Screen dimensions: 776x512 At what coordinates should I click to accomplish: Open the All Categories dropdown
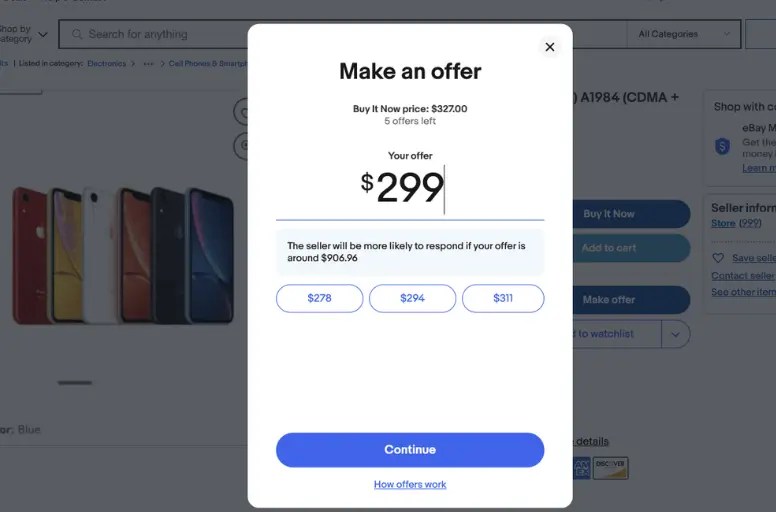(683, 34)
